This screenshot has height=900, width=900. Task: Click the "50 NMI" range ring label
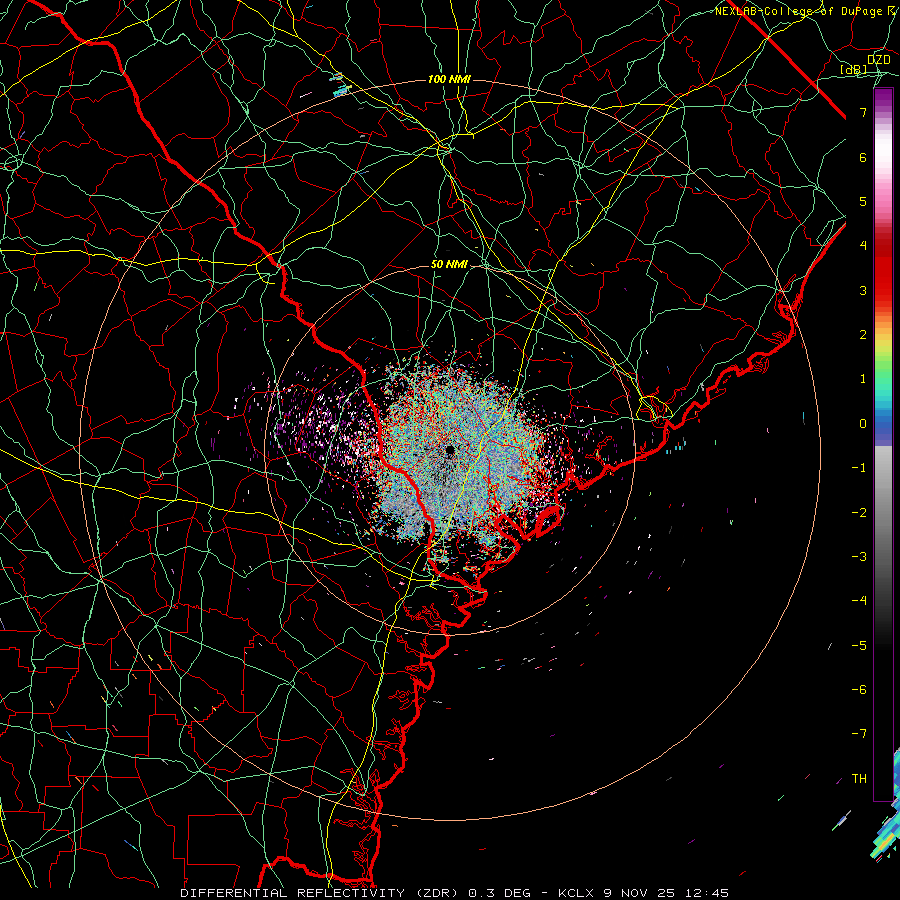449,265
